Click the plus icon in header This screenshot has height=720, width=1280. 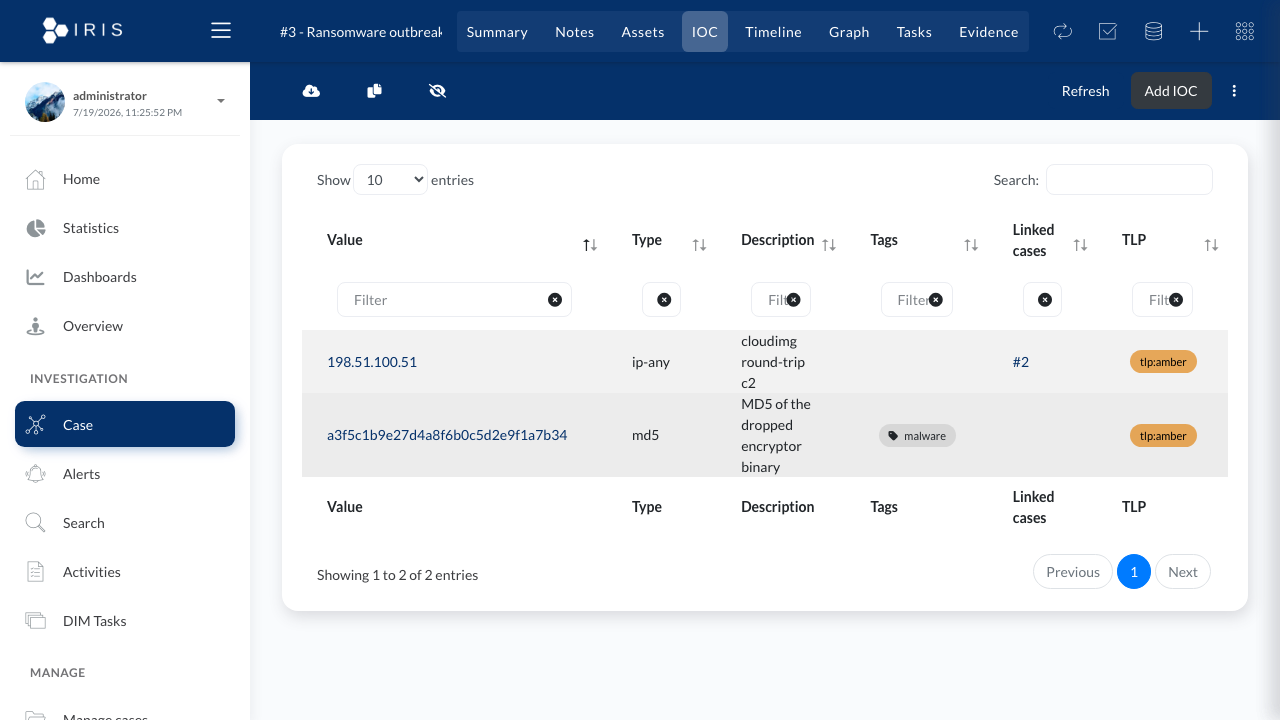[x=1199, y=31]
